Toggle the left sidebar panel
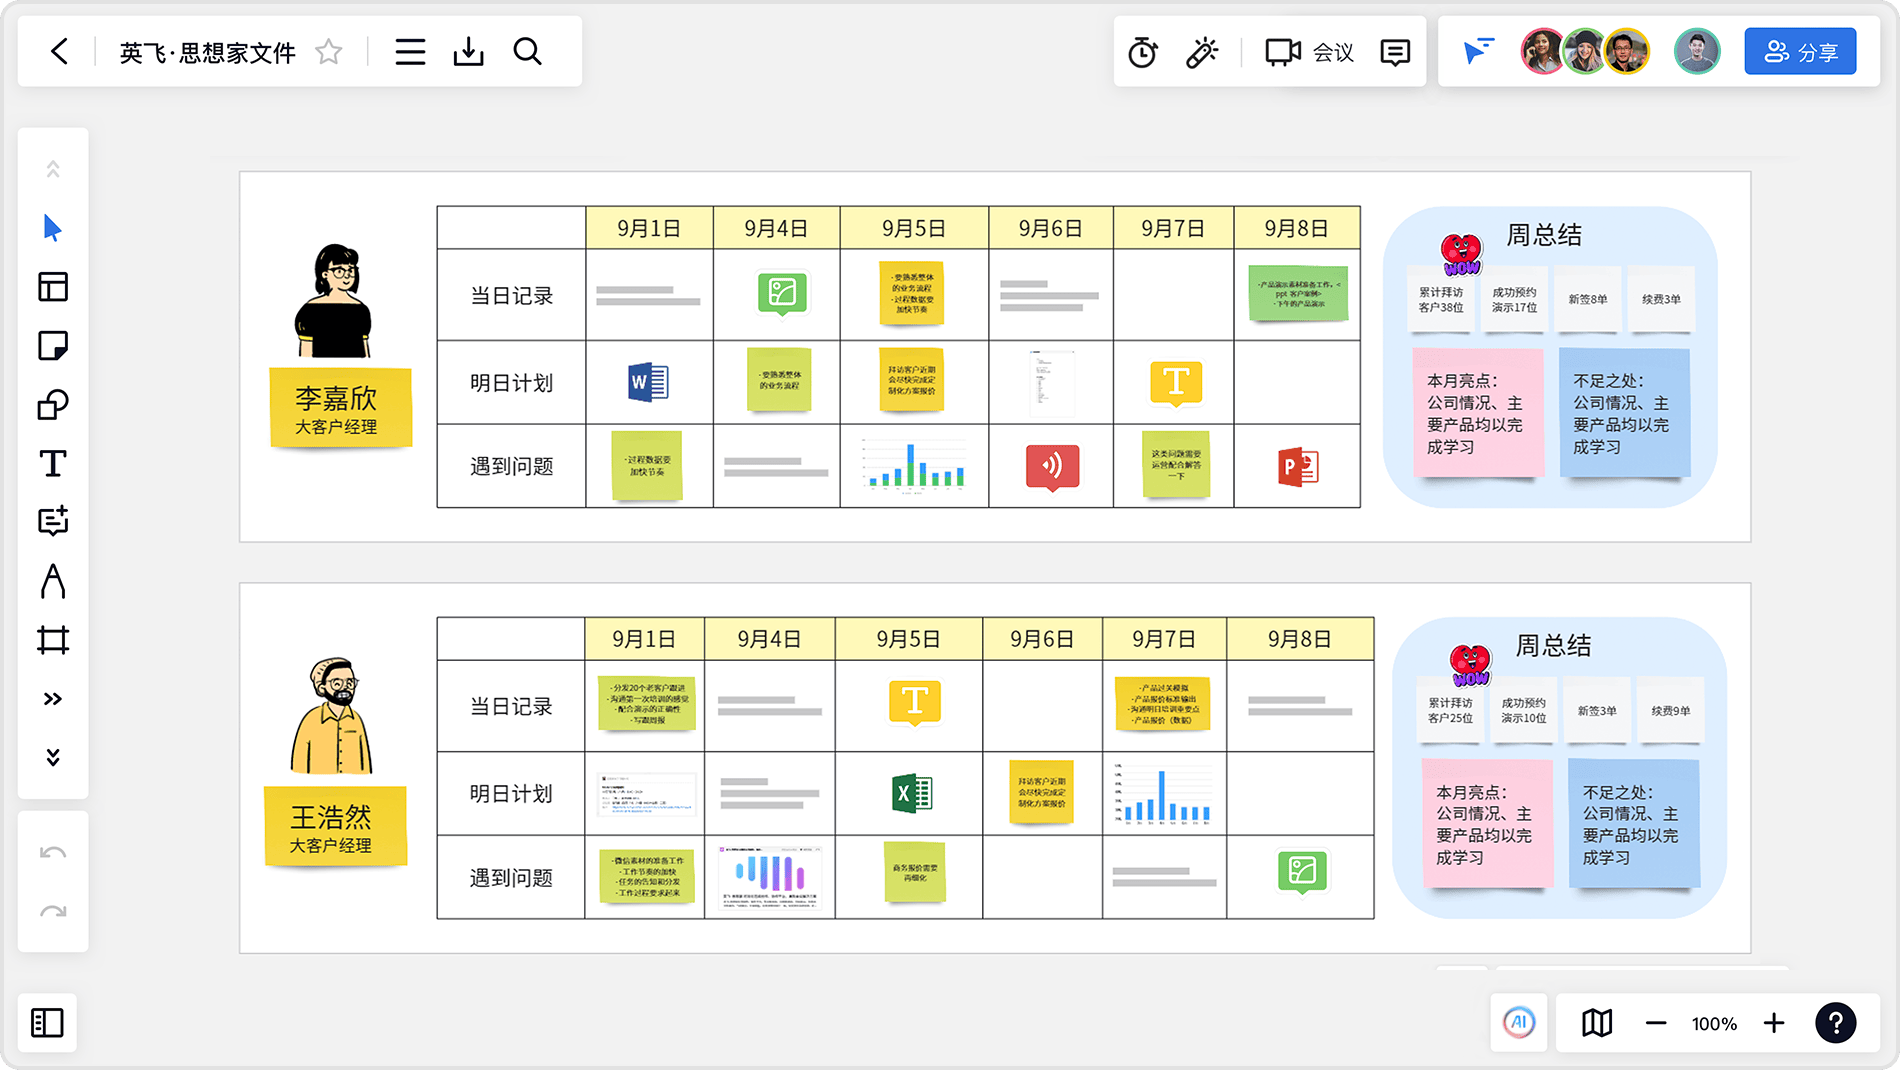 (47, 1023)
